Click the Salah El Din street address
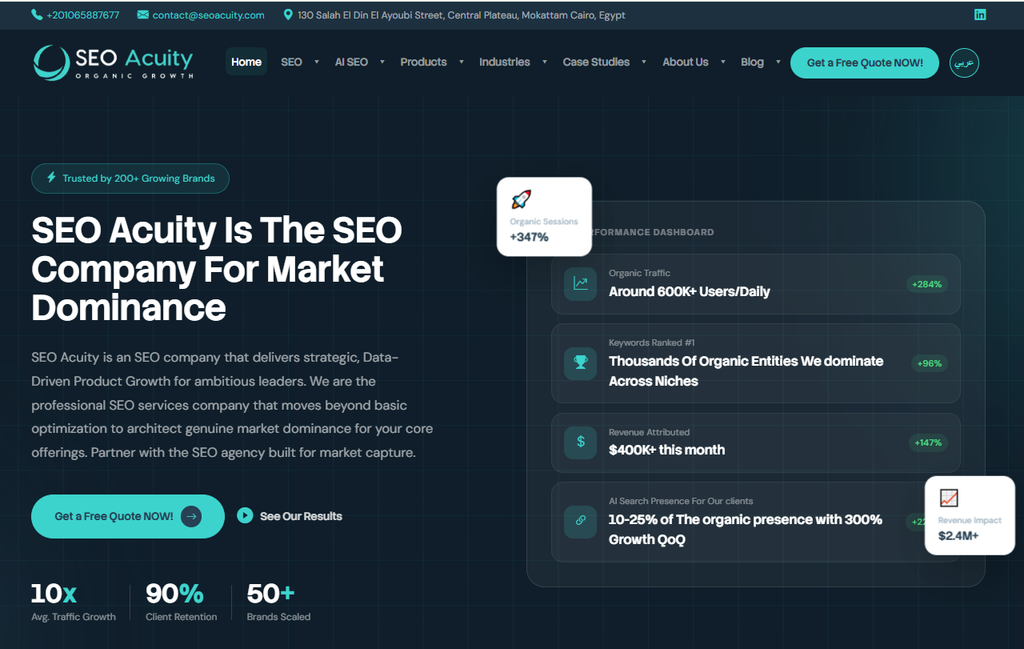The height and width of the screenshot is (649, 1024). point(461,15)
